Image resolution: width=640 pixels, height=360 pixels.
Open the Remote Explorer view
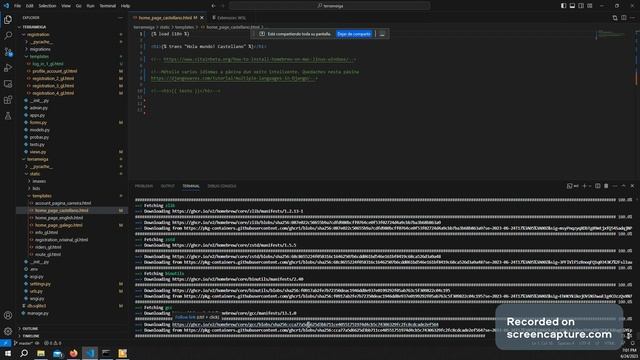[x=8, y=84]
